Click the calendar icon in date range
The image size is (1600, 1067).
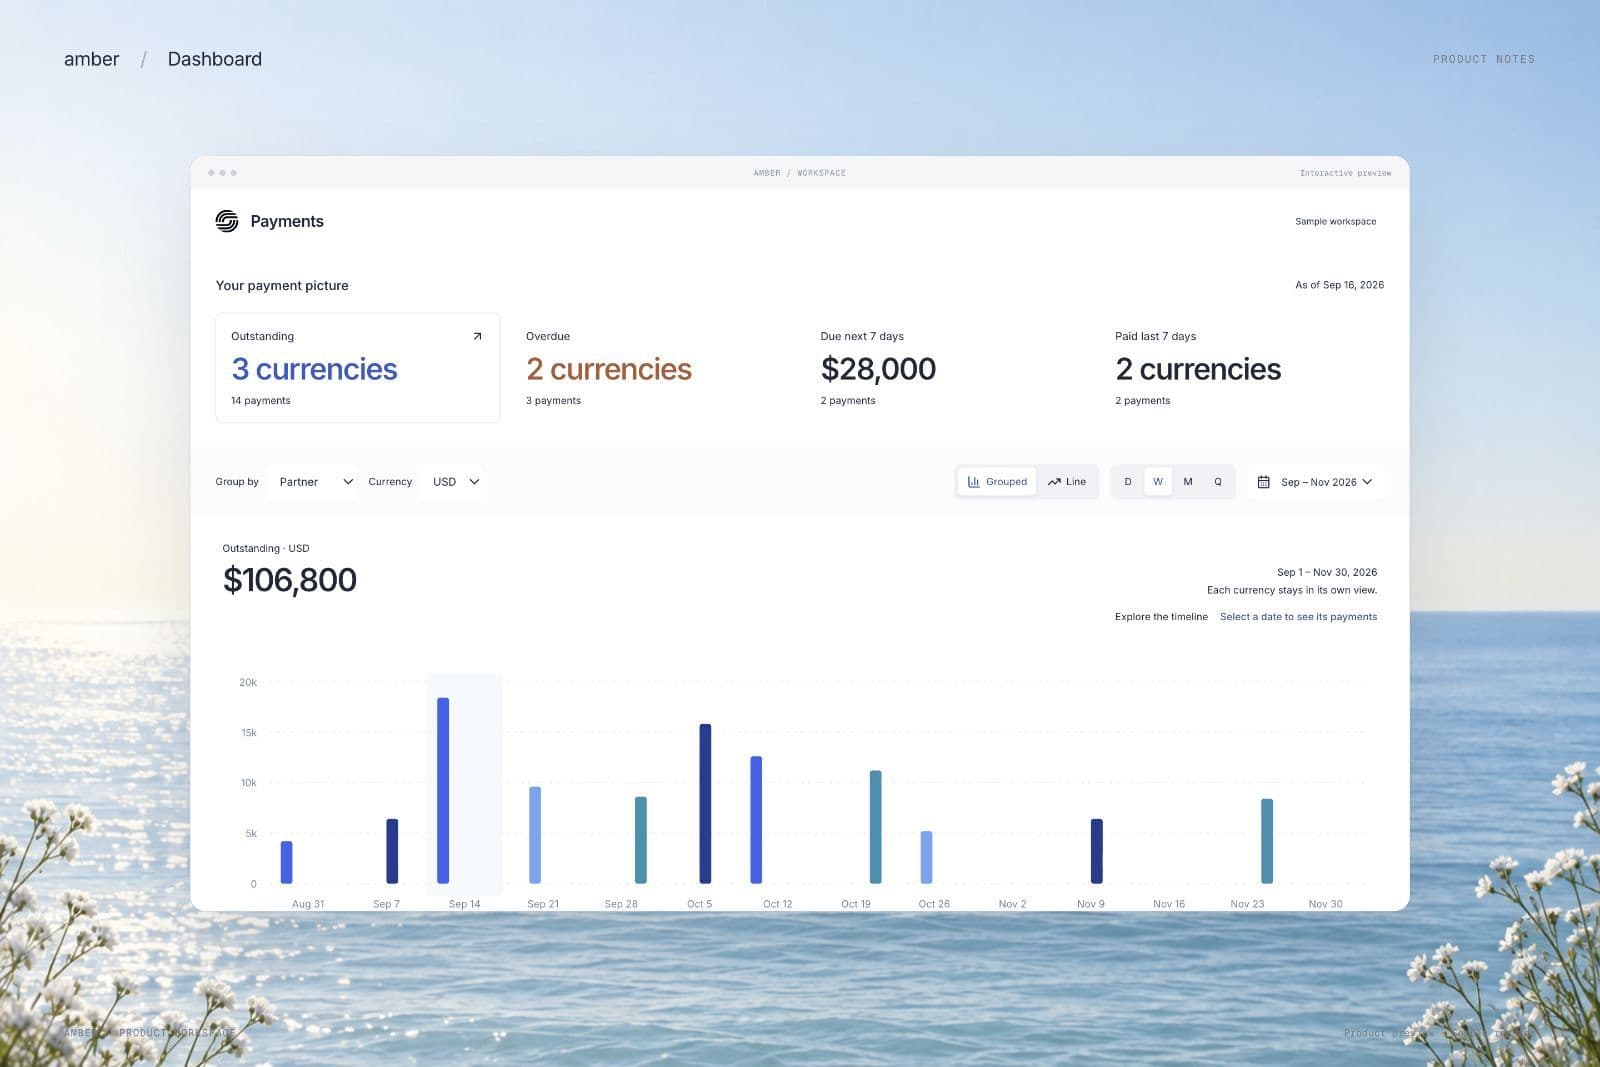pyautogui.click(x=1263, y=482)
